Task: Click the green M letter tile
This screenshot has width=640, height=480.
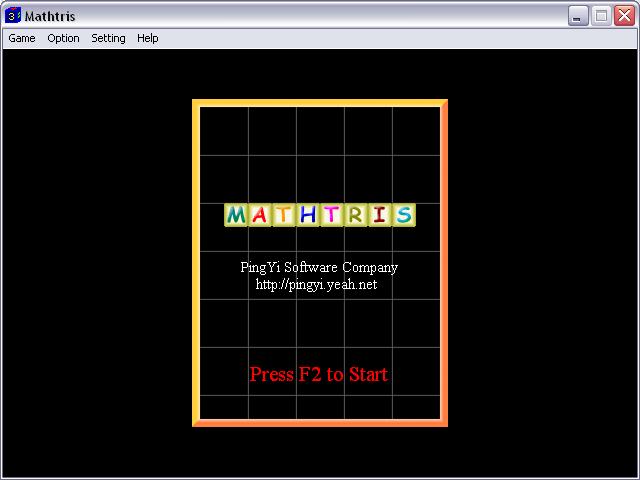Action: (x=236, y=215)
